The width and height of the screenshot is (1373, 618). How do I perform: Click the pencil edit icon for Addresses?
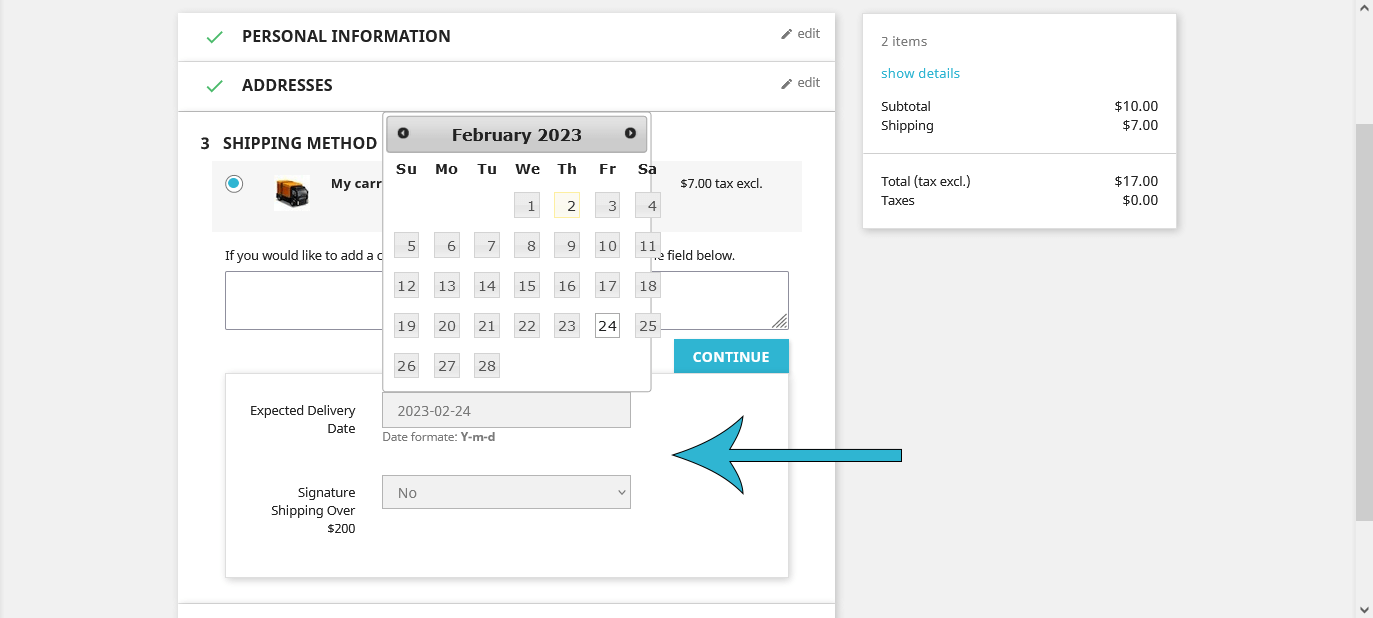pyautogui.click(x=786, y=83)
